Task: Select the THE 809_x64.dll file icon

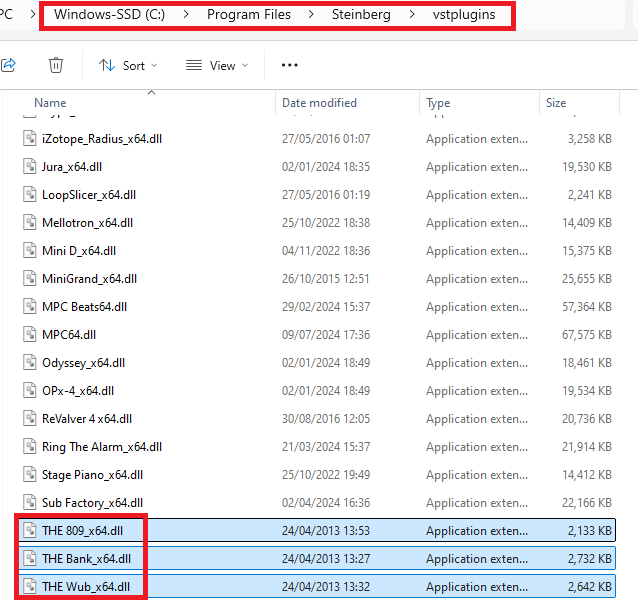Action: [30, 531]
